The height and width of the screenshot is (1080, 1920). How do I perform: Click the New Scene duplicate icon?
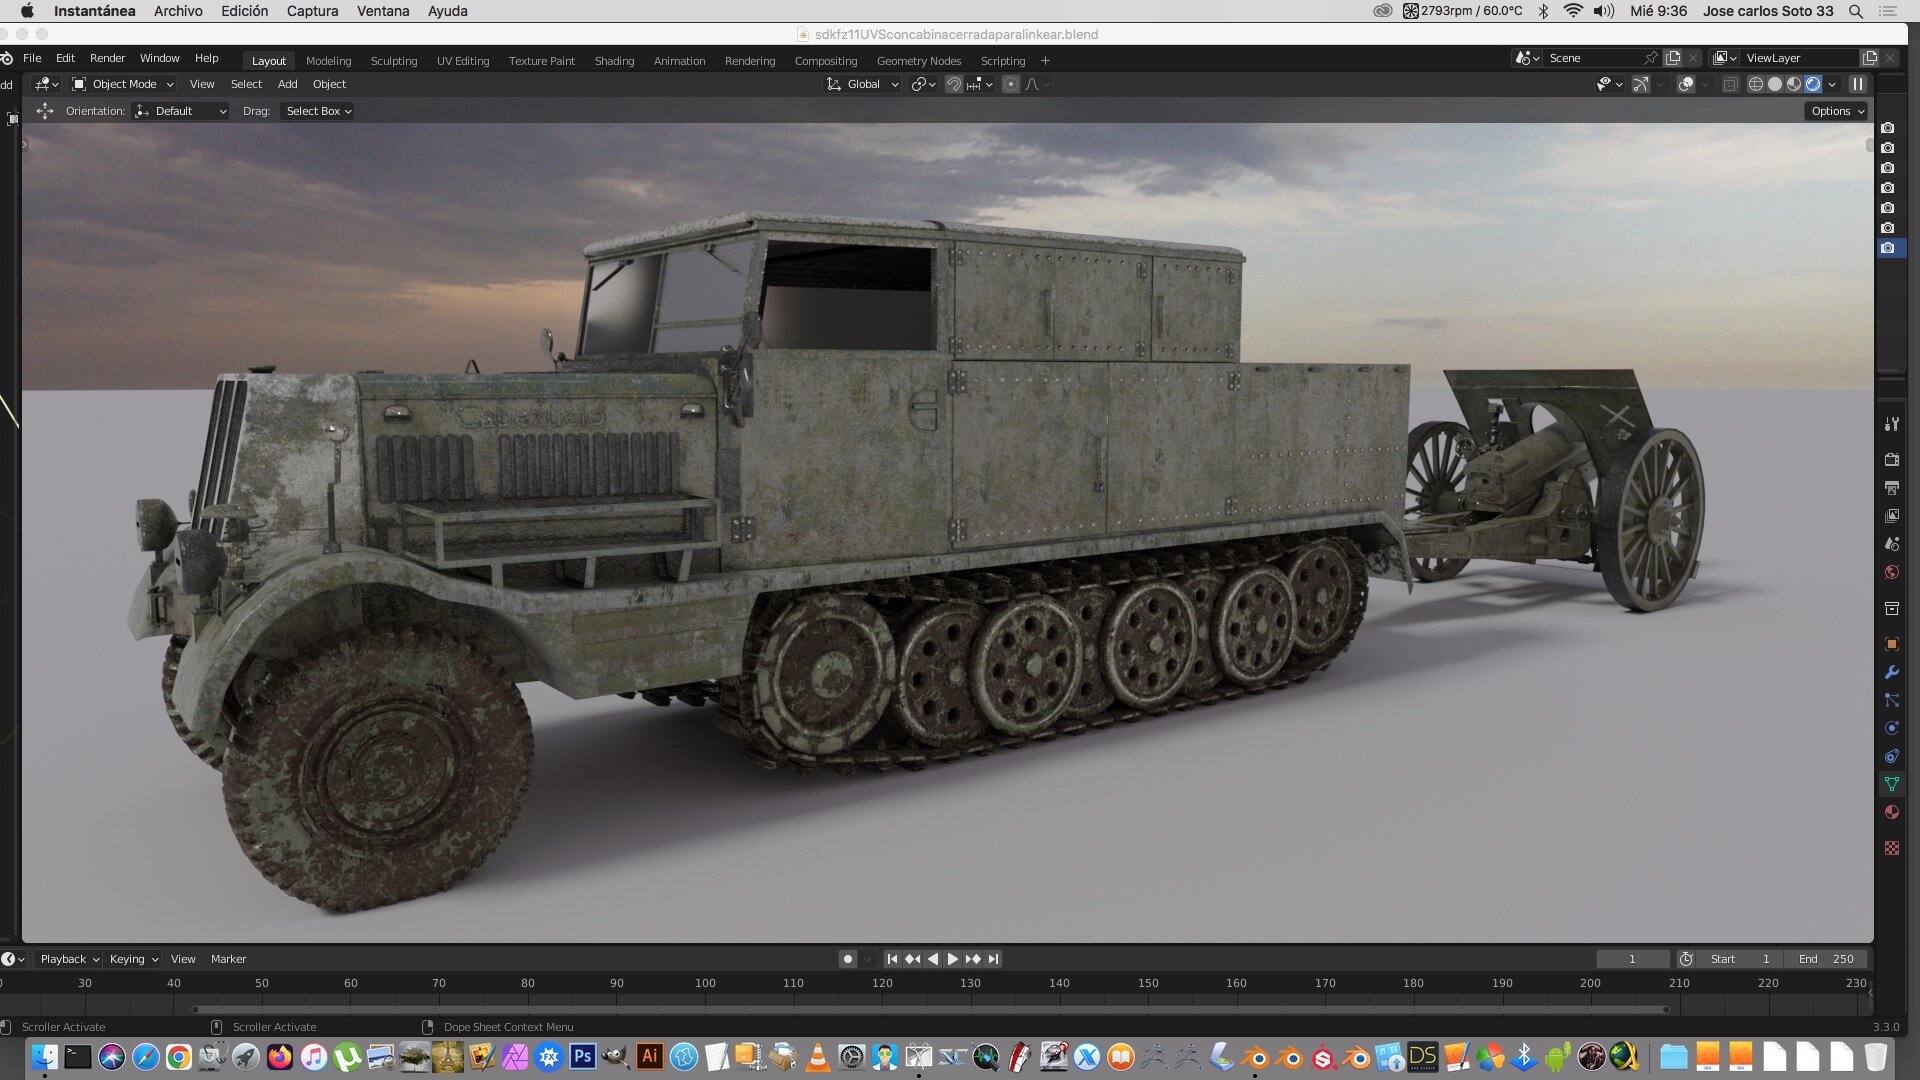click(x=1673, y=58)
